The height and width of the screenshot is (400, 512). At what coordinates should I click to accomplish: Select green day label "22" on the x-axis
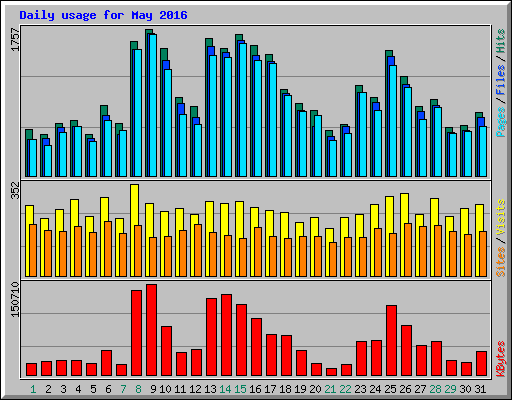(x=345, y=389)
